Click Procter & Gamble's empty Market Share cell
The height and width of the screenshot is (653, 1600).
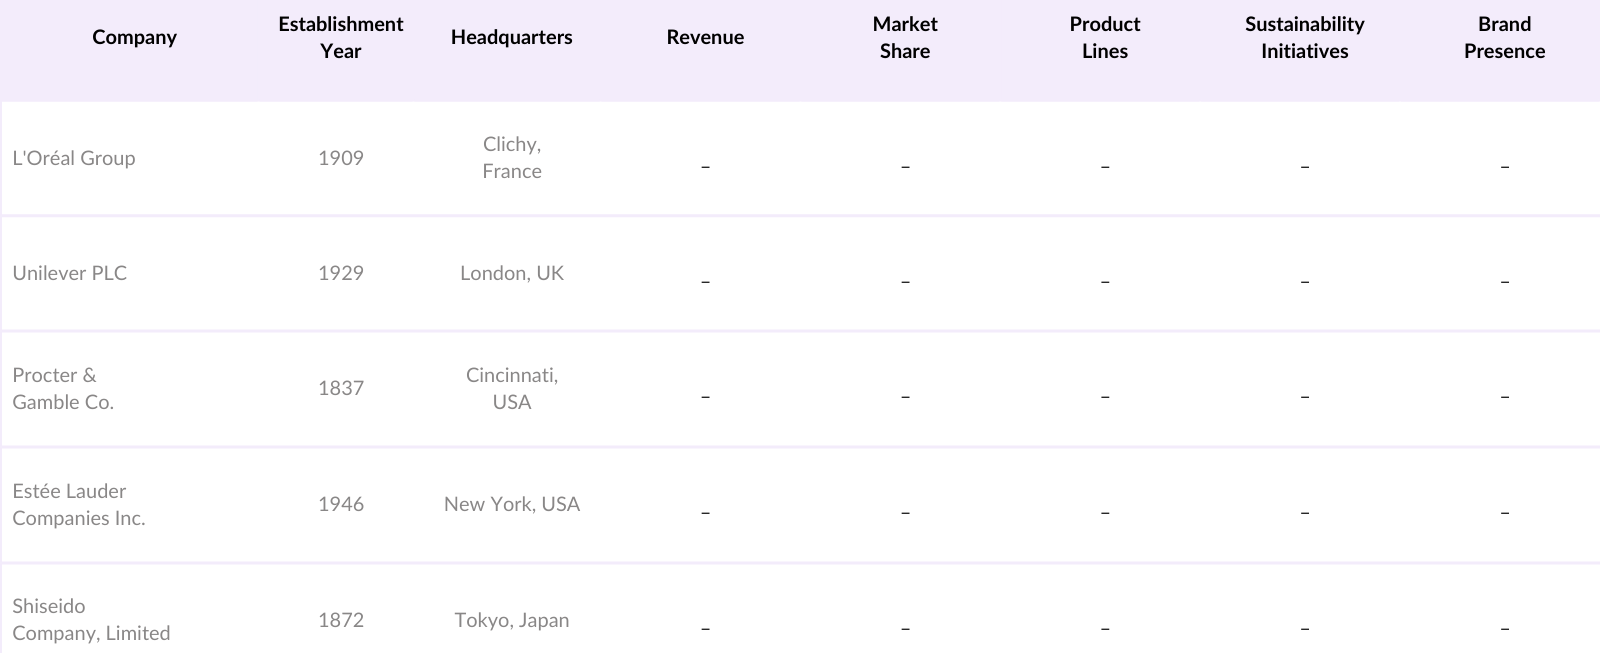pyautogui.click(x=905, y=397)
